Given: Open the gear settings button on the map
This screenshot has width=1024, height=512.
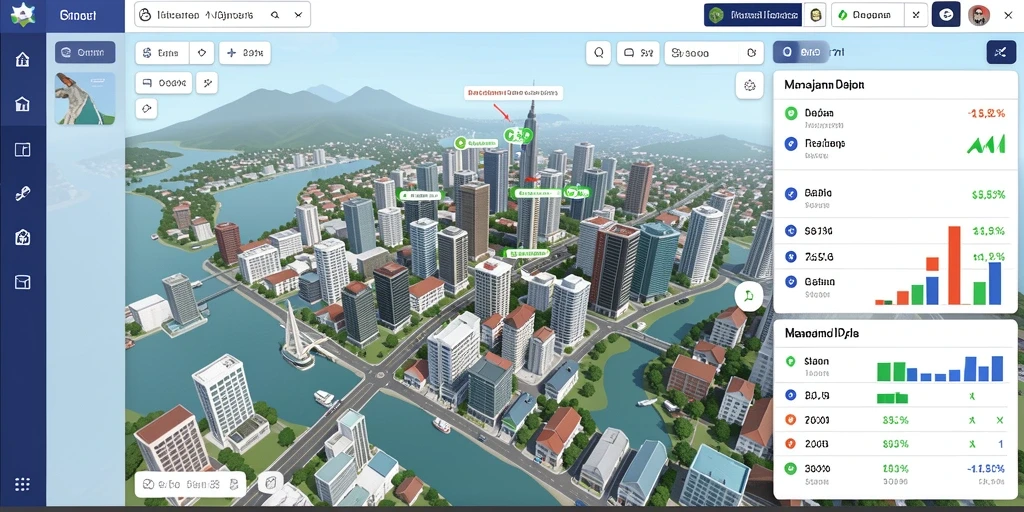Looking at the screenshot, I should pyautogui.click(x=749, y=85).
